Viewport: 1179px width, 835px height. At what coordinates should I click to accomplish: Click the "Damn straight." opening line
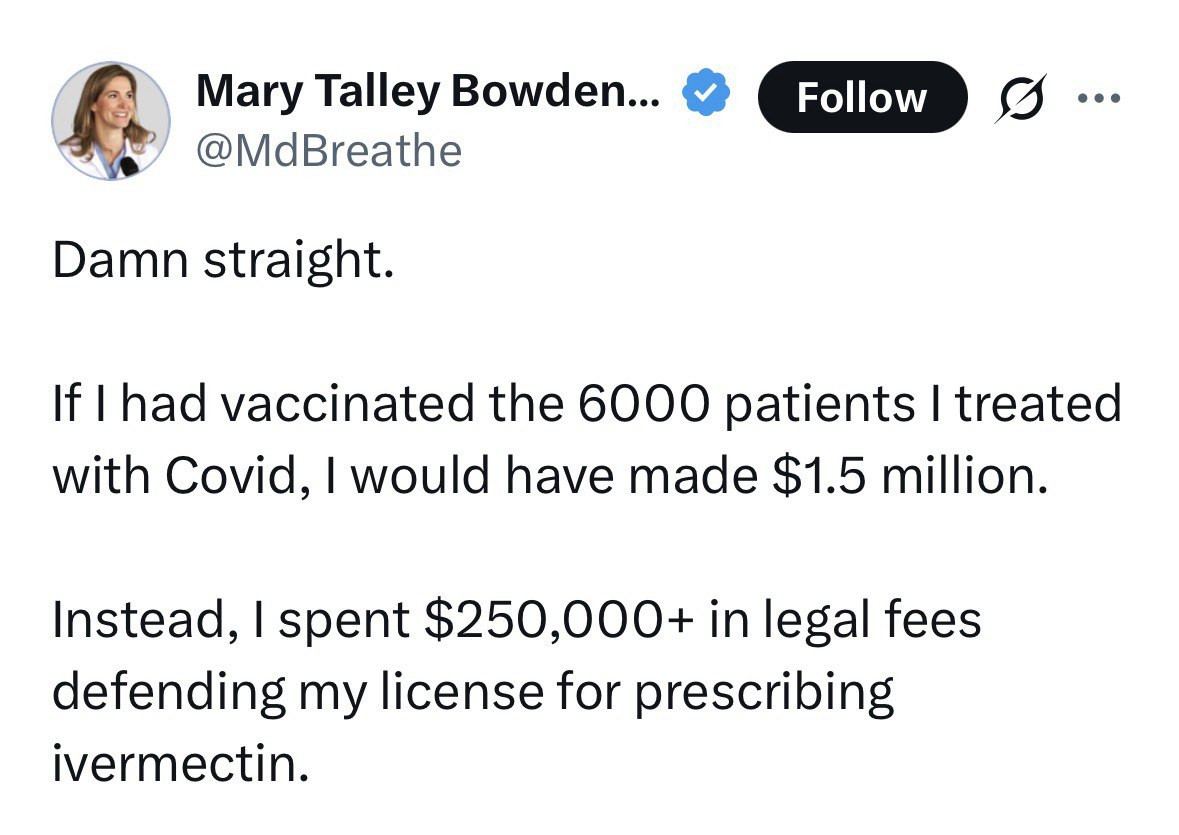click(217, 260)
